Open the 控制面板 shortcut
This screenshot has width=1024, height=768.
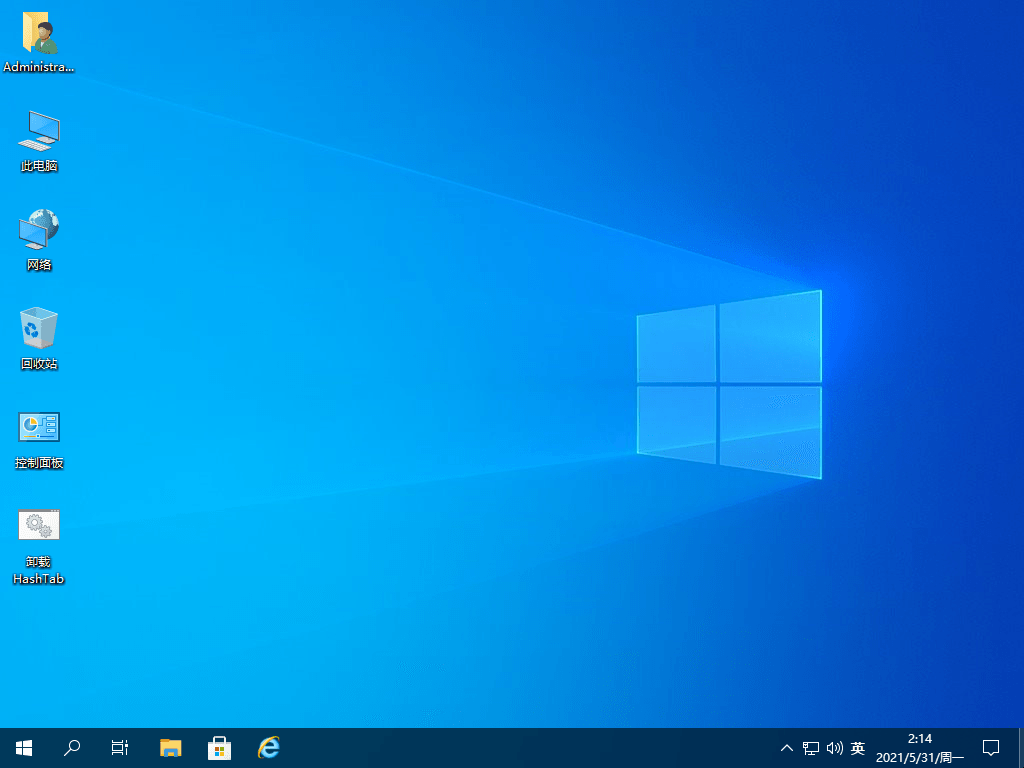[x=38, y=428]
